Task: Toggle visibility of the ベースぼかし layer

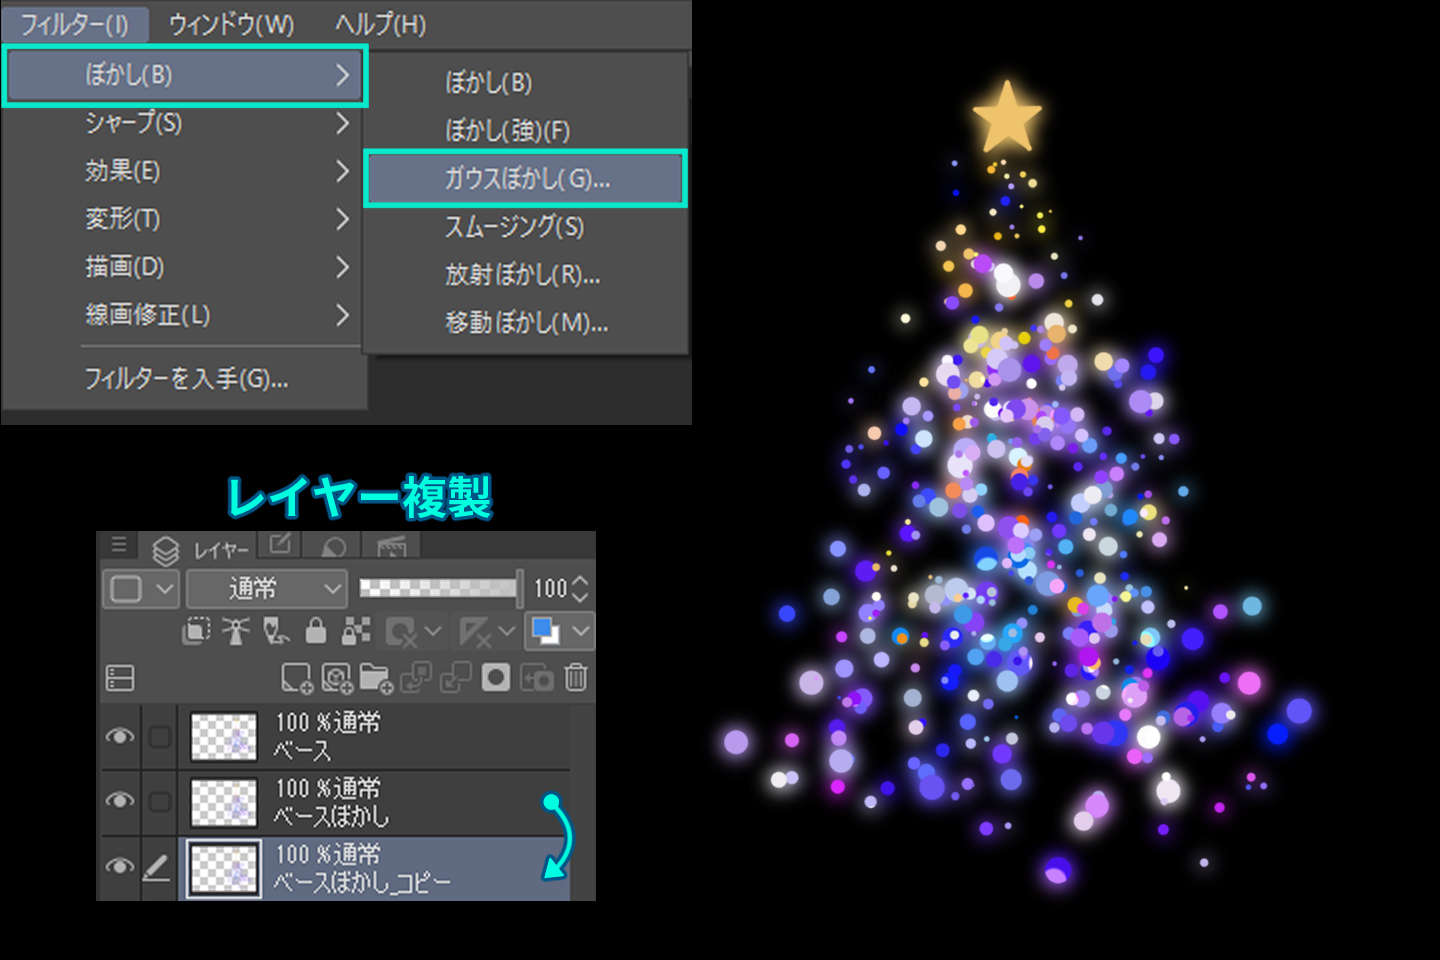Action: (120, 801)
